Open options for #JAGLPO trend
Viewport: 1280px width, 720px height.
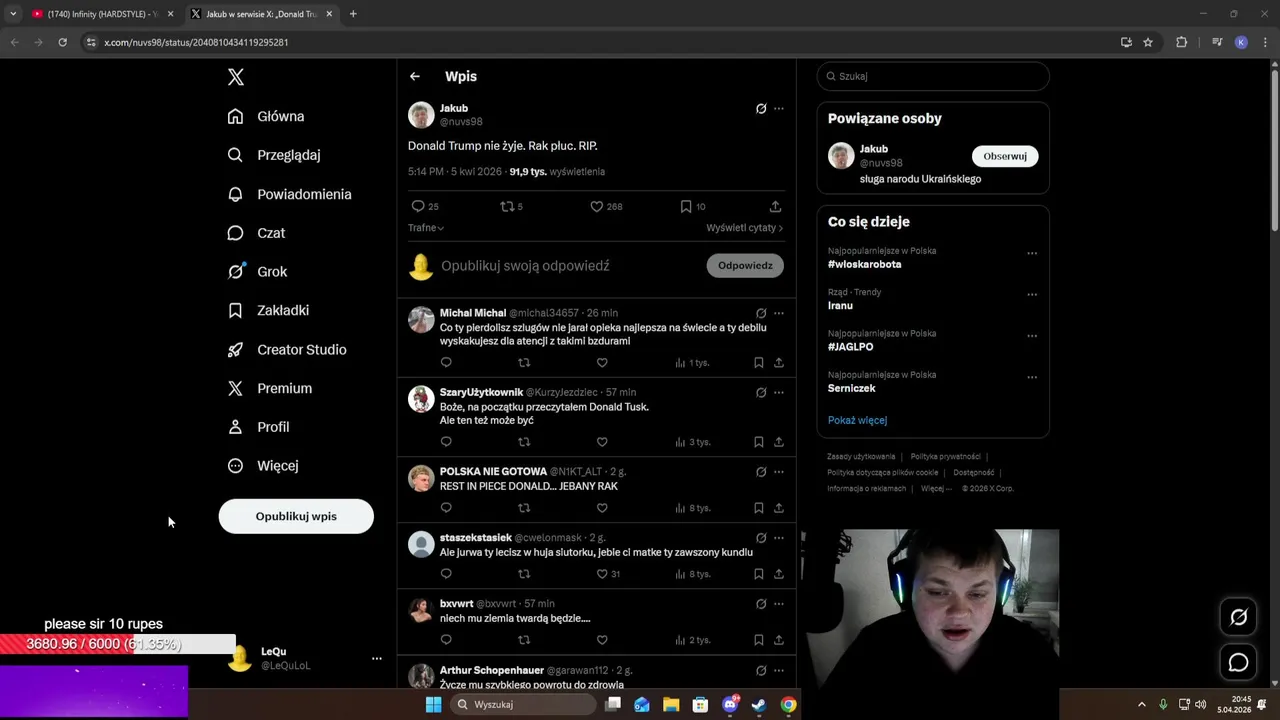pos(1032,336)
